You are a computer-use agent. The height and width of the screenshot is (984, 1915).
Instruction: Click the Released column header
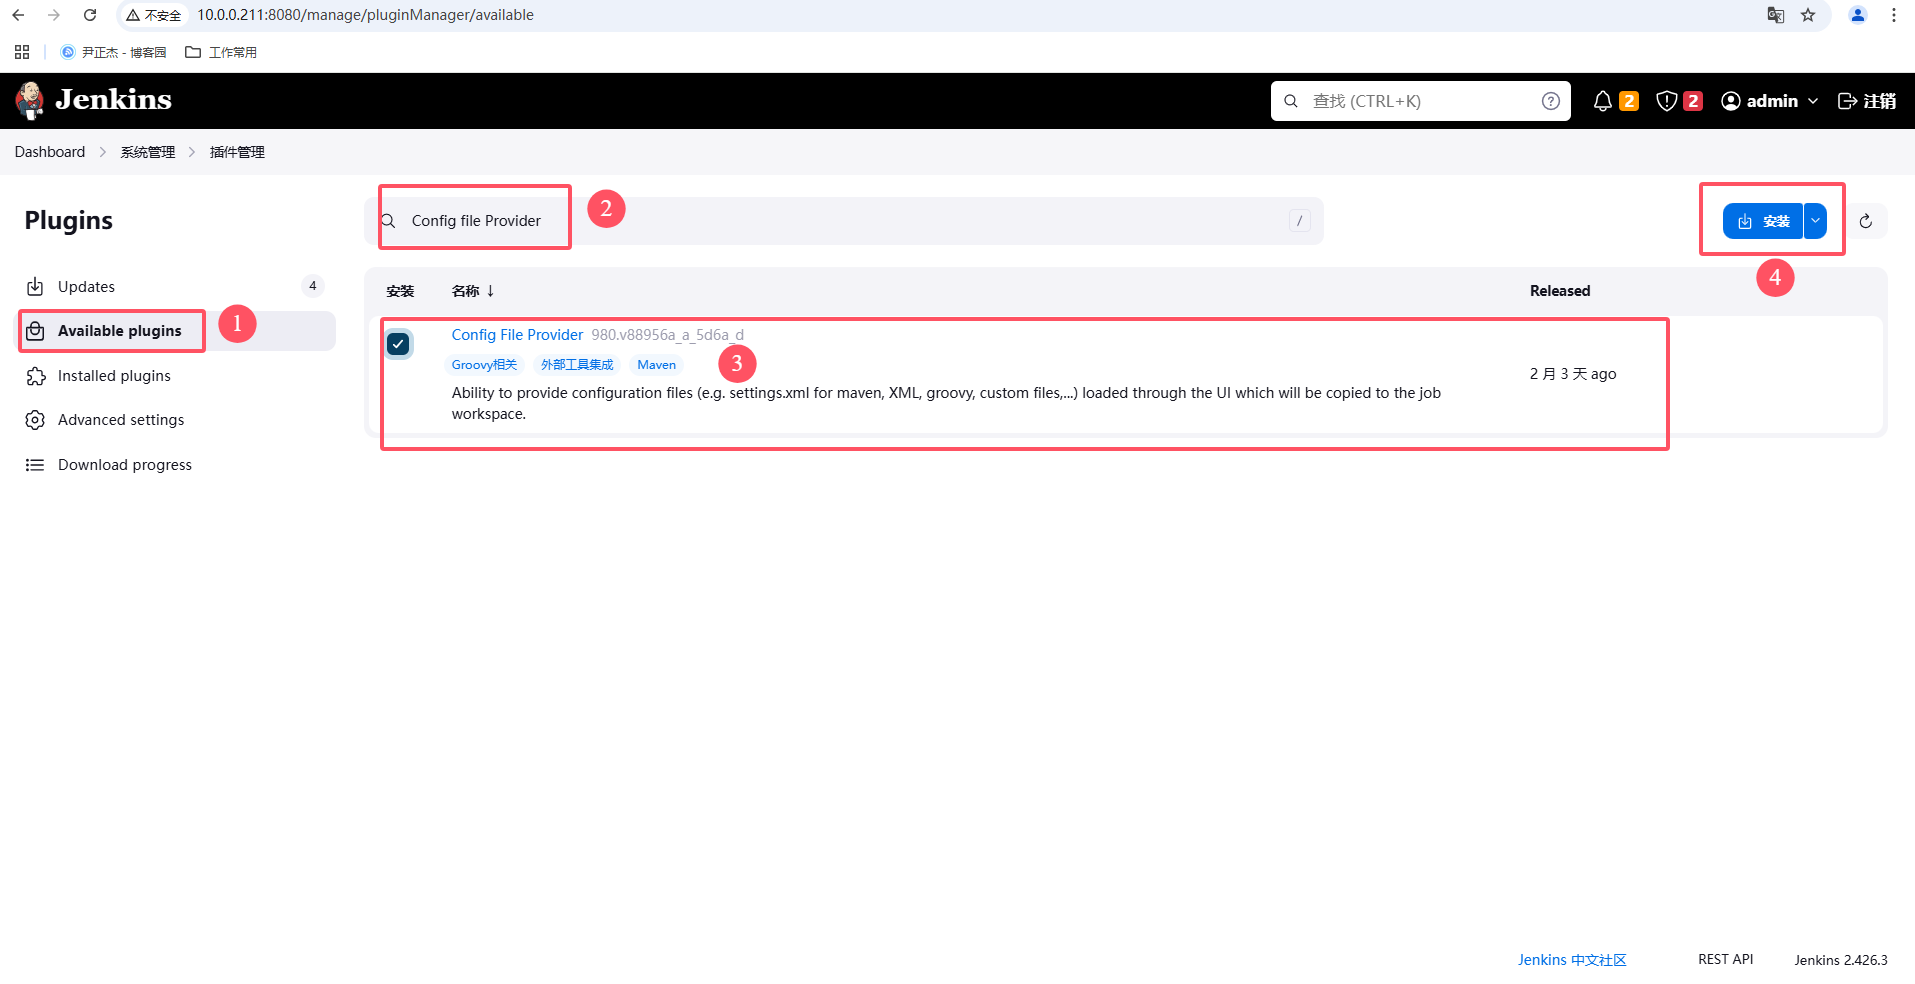coord(1560,291)
